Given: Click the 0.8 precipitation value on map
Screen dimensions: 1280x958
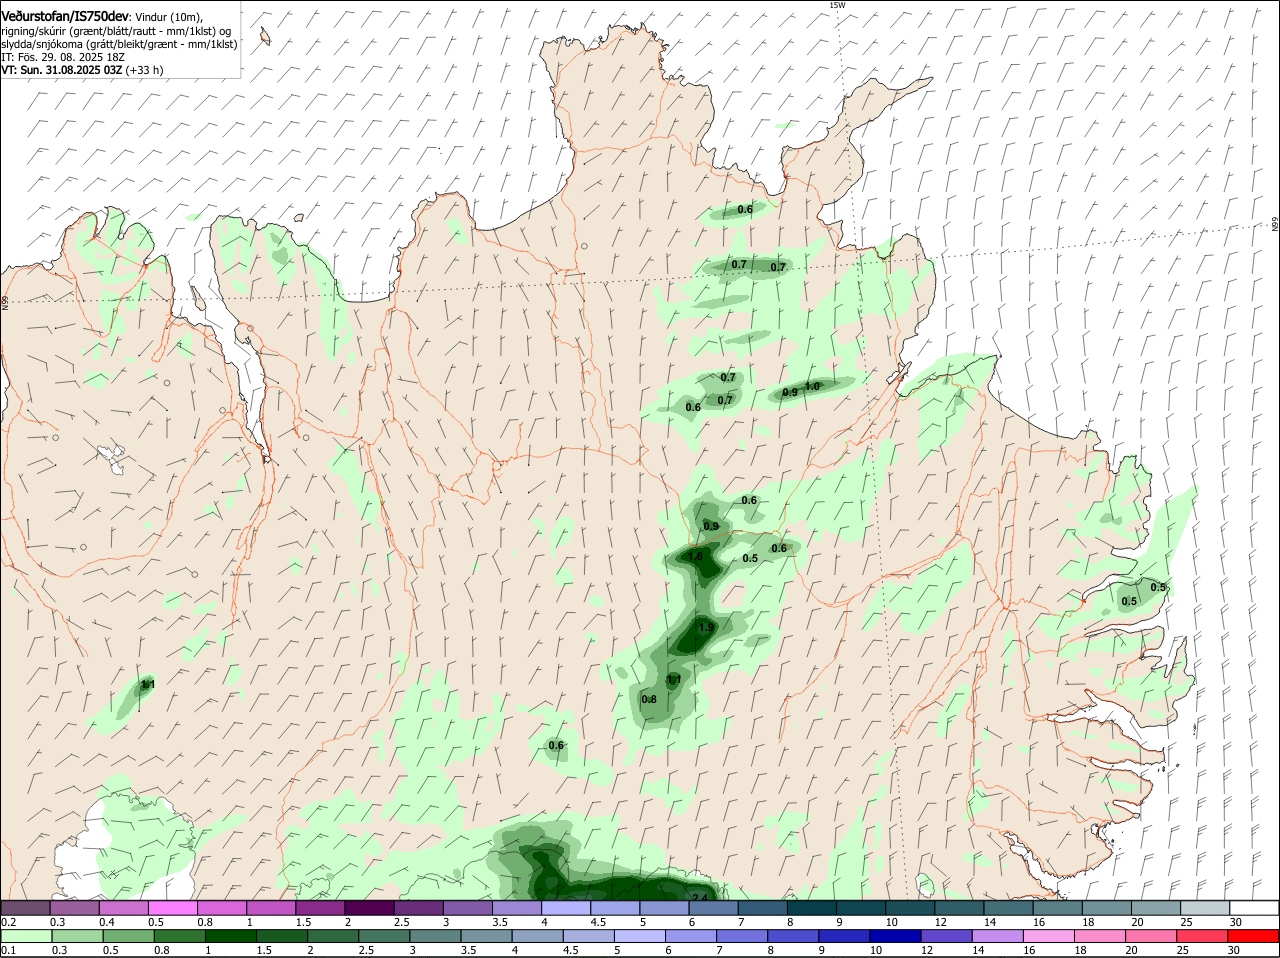Looking at the screenshot, I should (649, 699).
